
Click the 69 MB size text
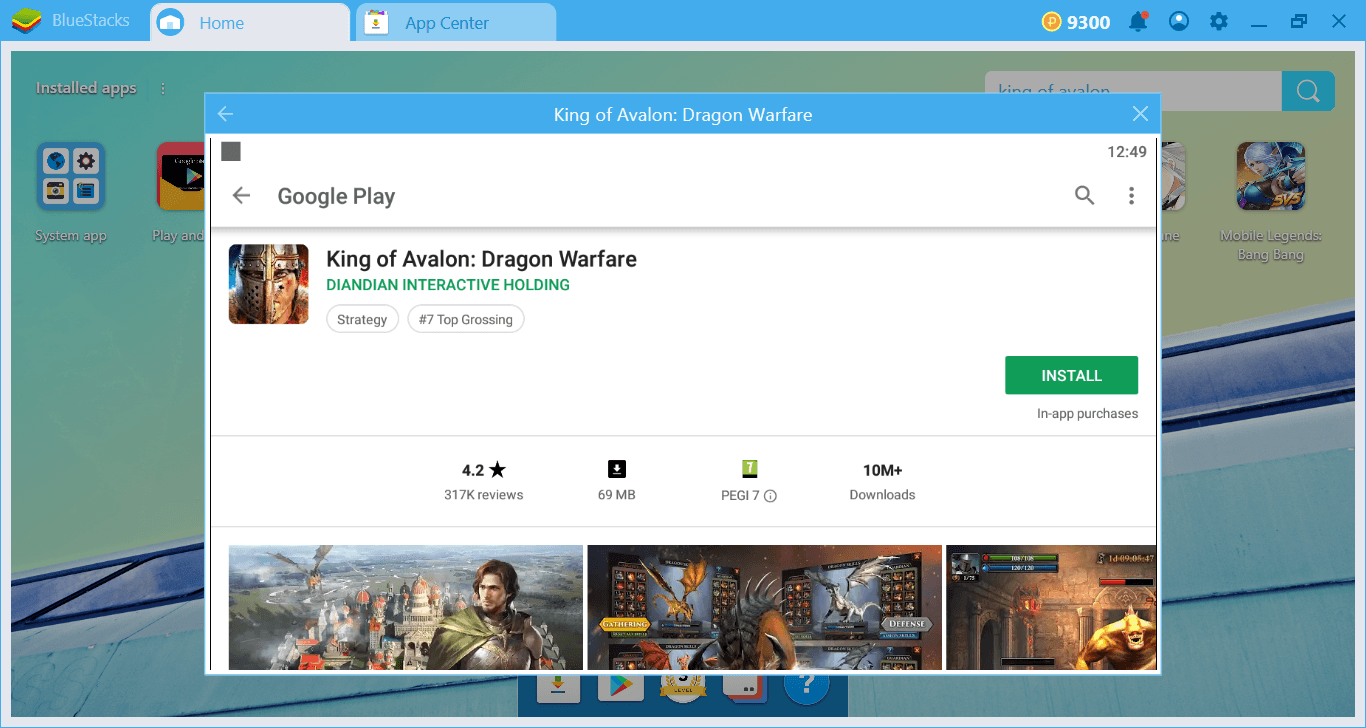(x=617, y=495)
